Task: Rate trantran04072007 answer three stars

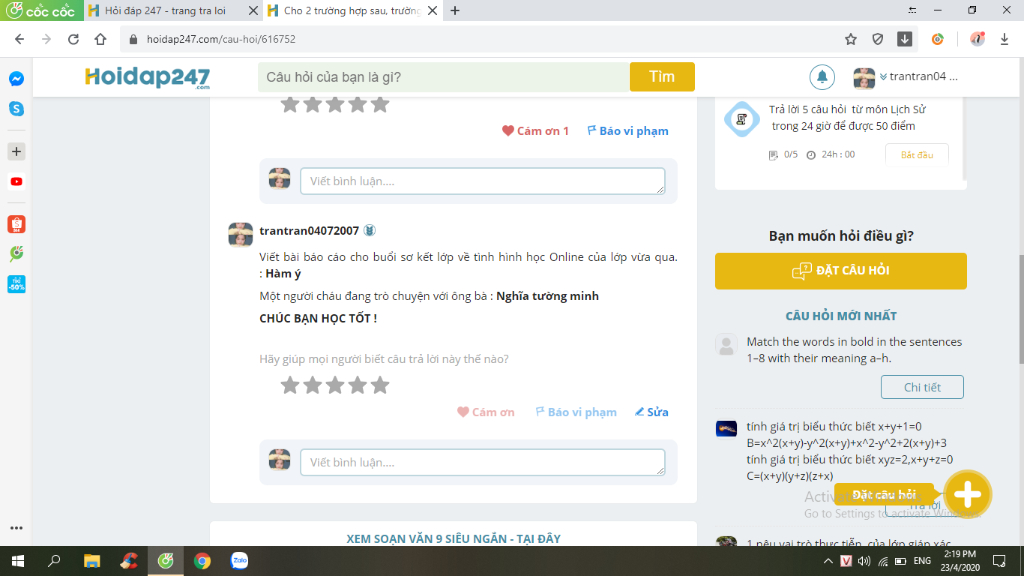Action: click(x=335, y=385)
